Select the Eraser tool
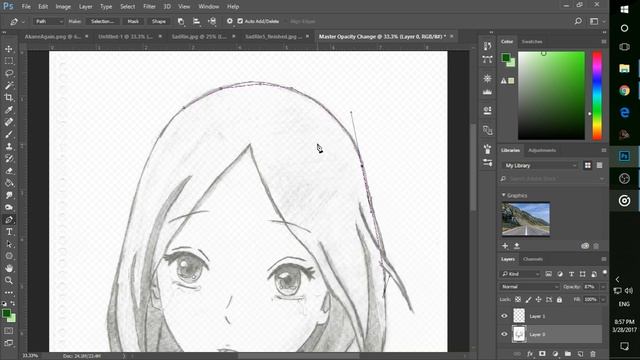This screenshot has height=360, width=640. [9, 171]
